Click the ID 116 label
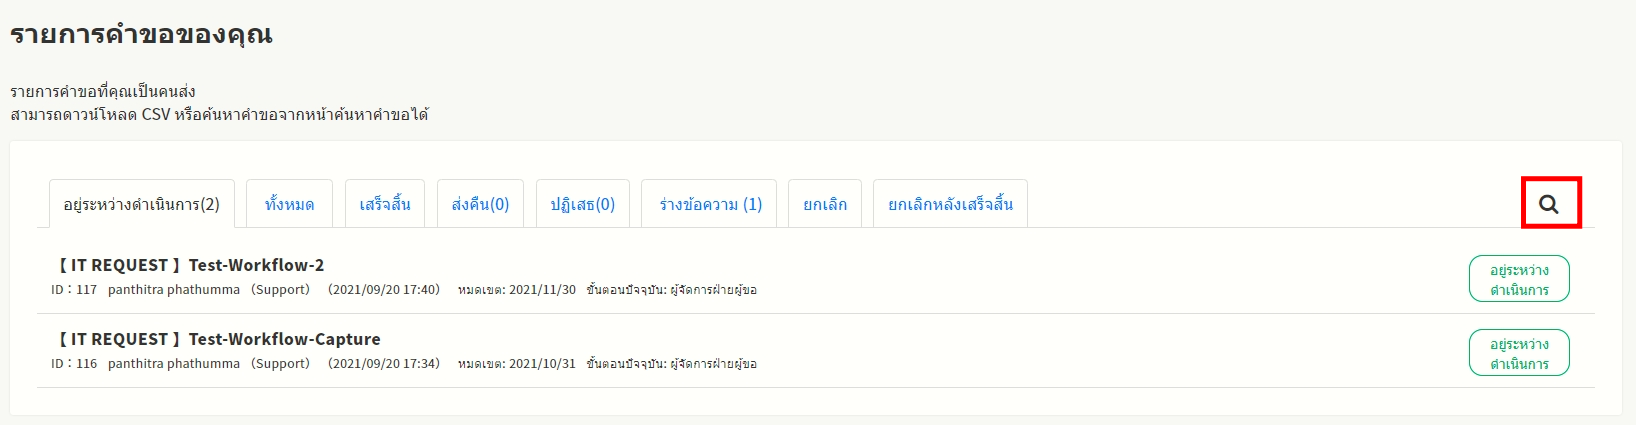 [x=74, y=364]
